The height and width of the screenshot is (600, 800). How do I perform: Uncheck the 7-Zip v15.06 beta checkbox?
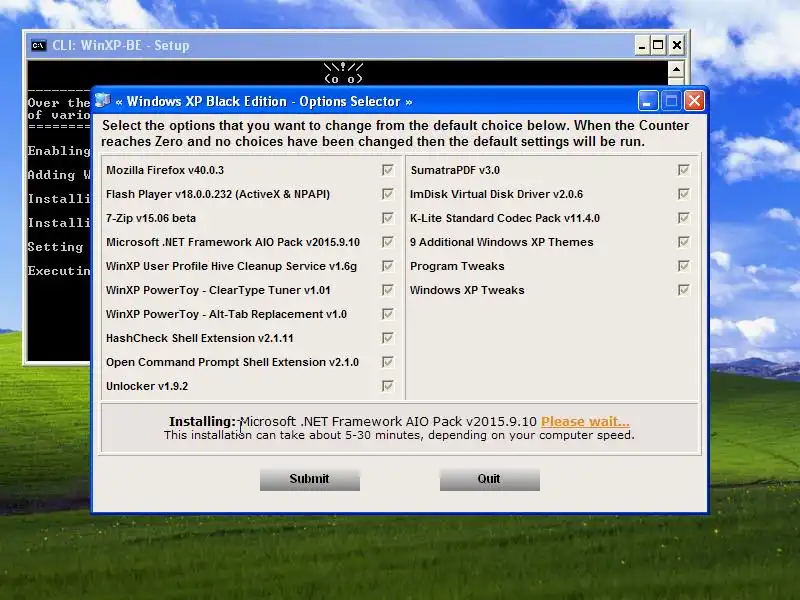click(x=388, y=218)
